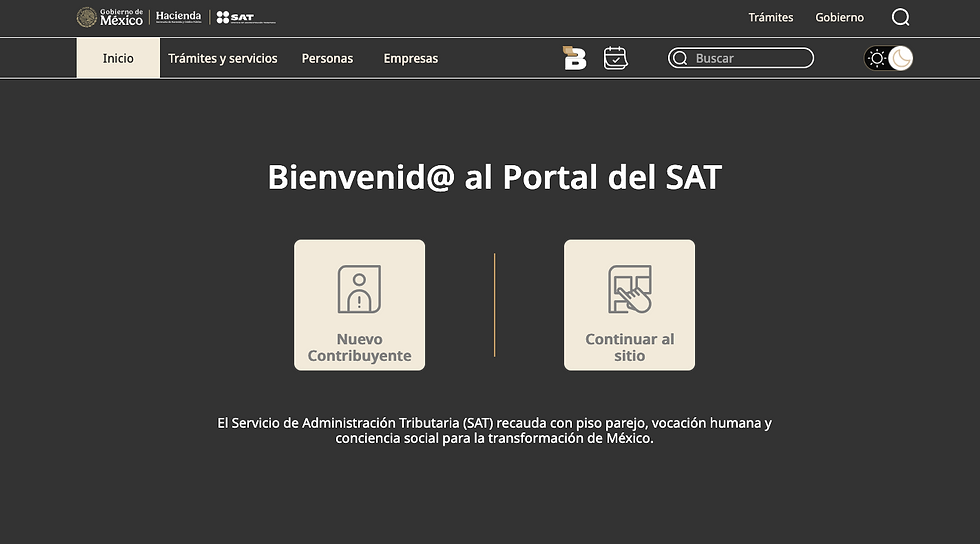Image resolution: width=980 pixels, height=544 pixels.
Task: Open the Gobierno link in top bar
Action: click(839, 18)
